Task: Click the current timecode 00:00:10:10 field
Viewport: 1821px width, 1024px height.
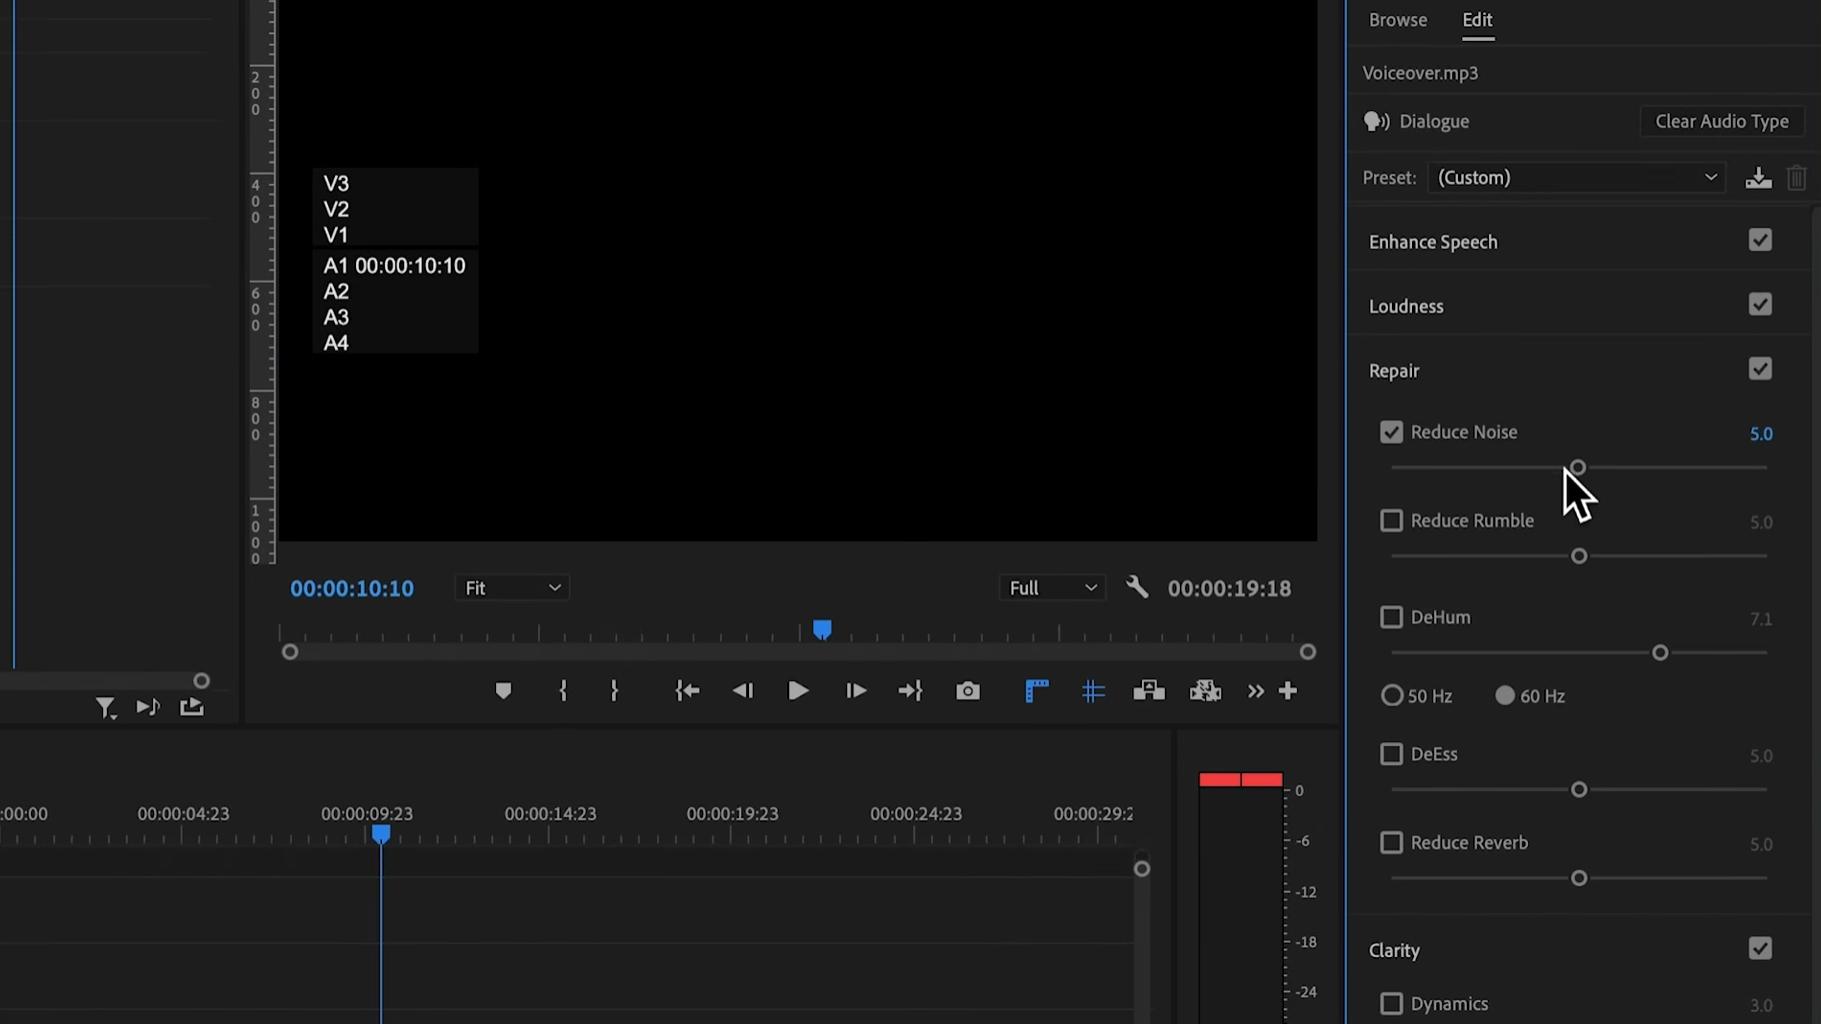Action: click(x=352, y=589)
